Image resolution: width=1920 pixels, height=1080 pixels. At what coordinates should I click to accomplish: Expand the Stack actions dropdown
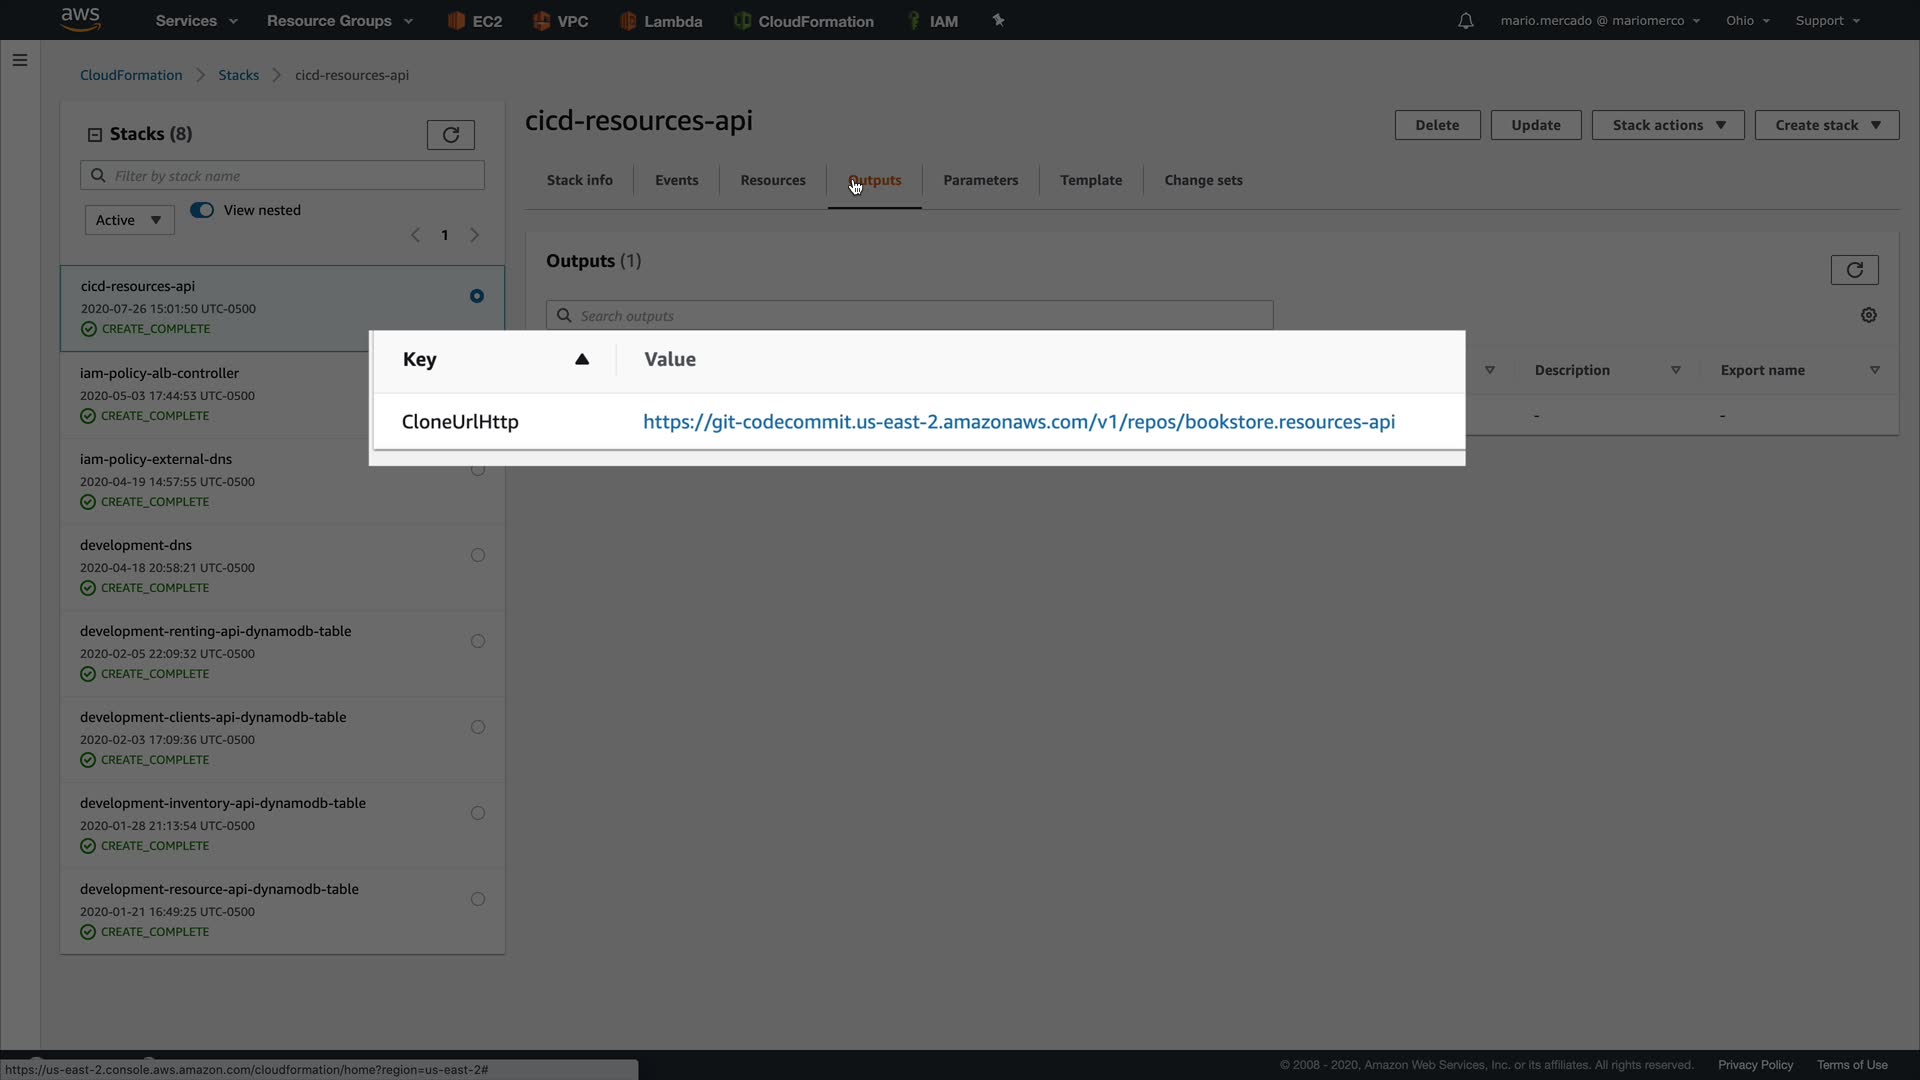(x=1667, y=125)
